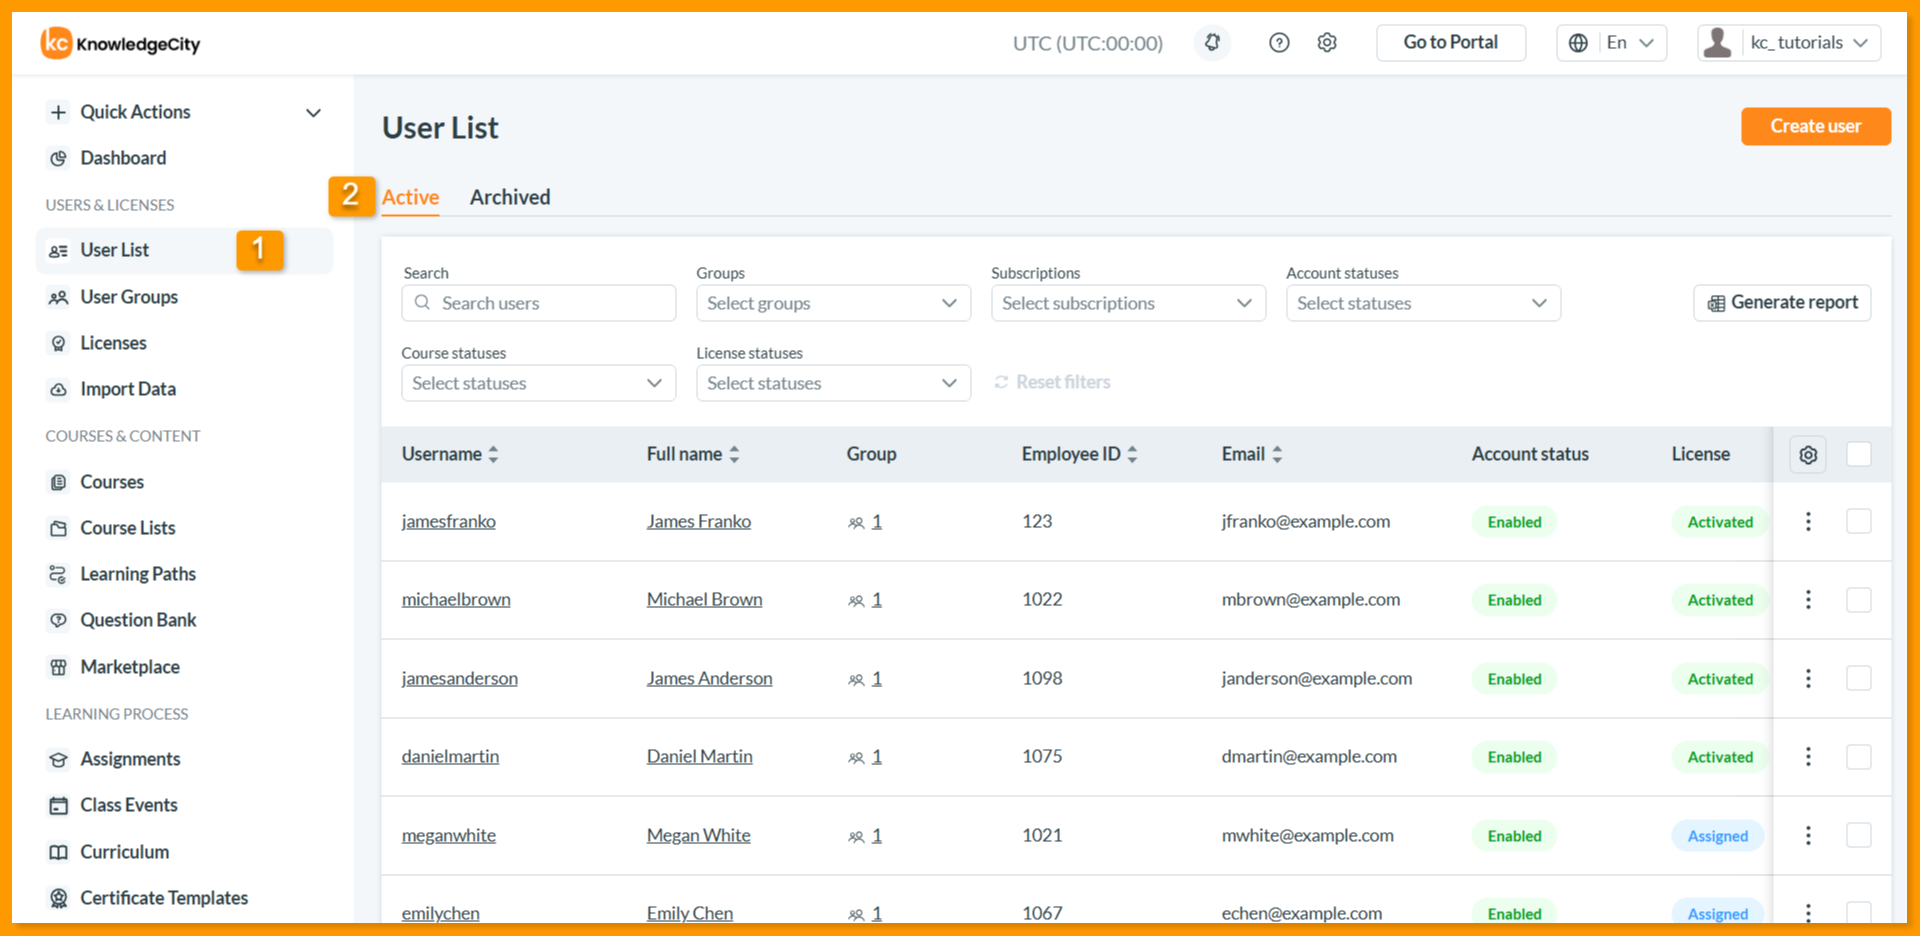
Task: Tick the select-all checkbox in table header
Action: click(x=1859, y=454)
